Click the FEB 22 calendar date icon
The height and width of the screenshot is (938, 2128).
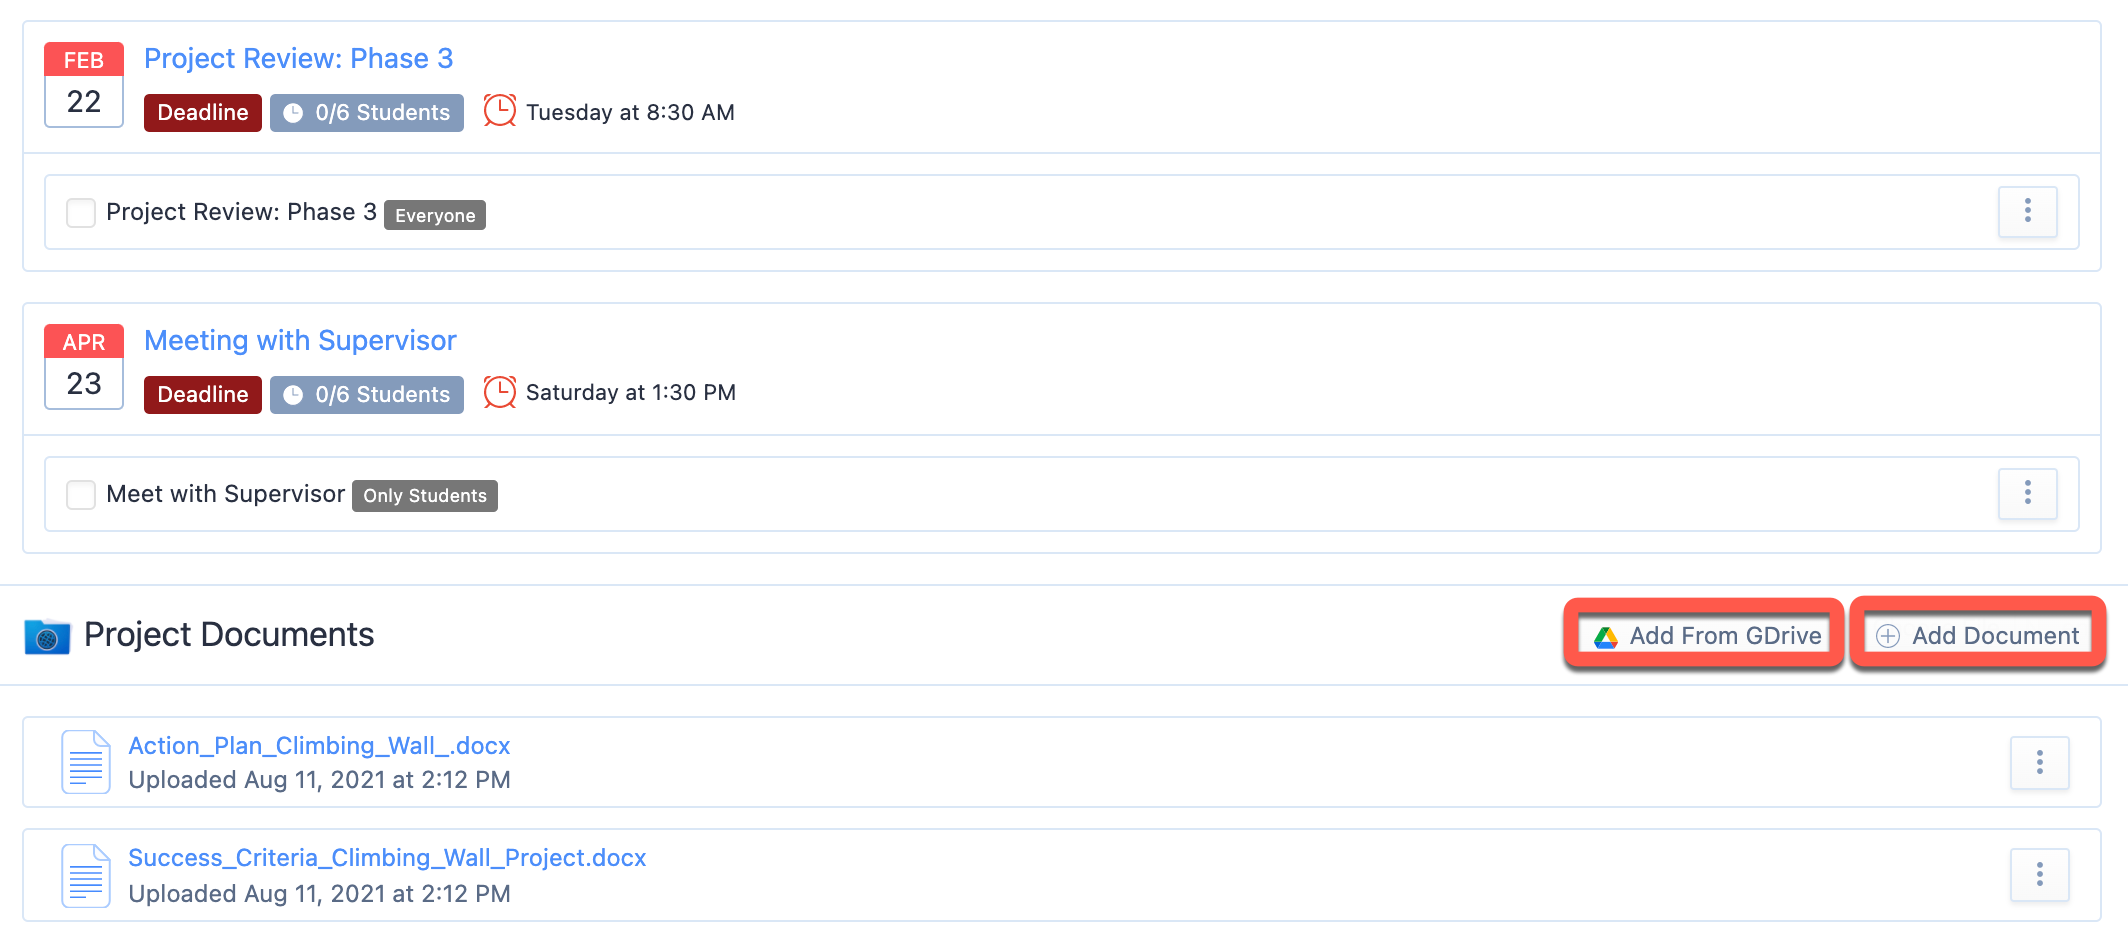point(84,84)
